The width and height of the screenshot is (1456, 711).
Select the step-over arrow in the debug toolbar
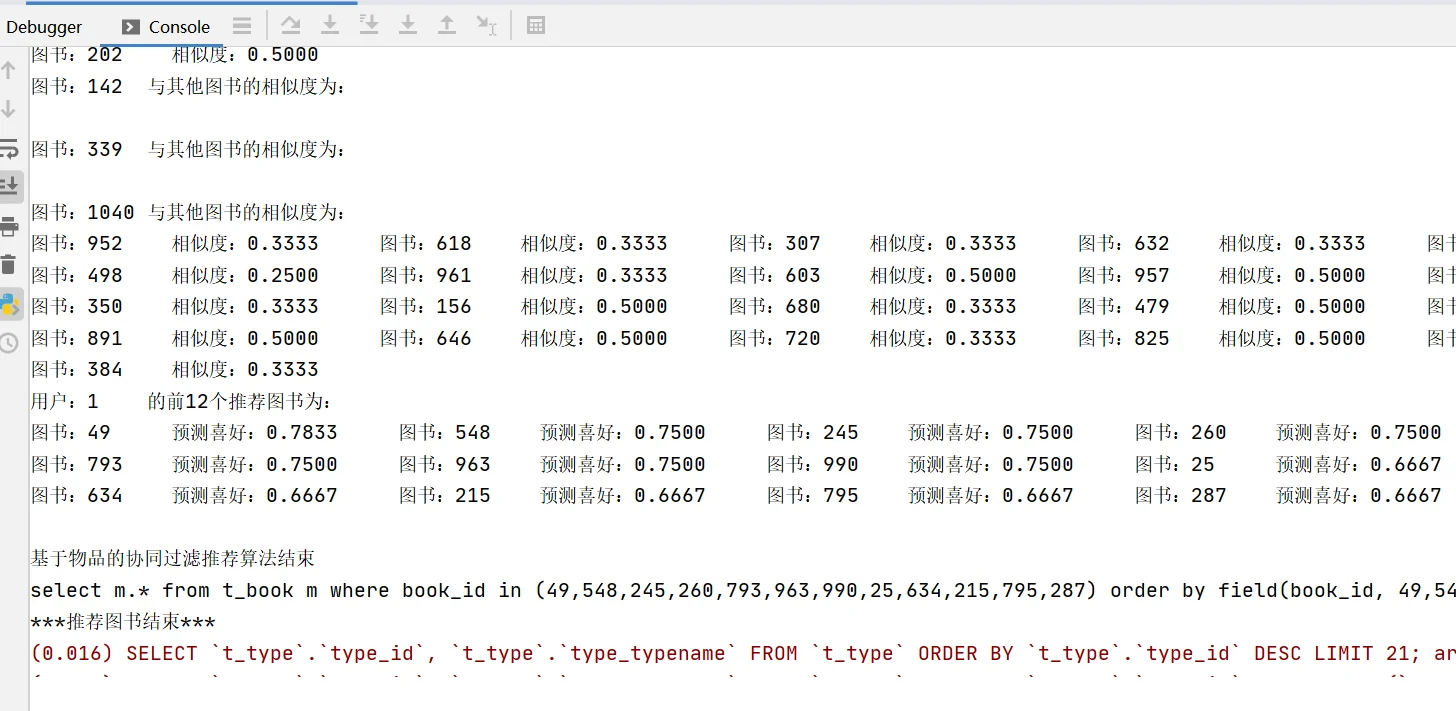coord(291,25)
